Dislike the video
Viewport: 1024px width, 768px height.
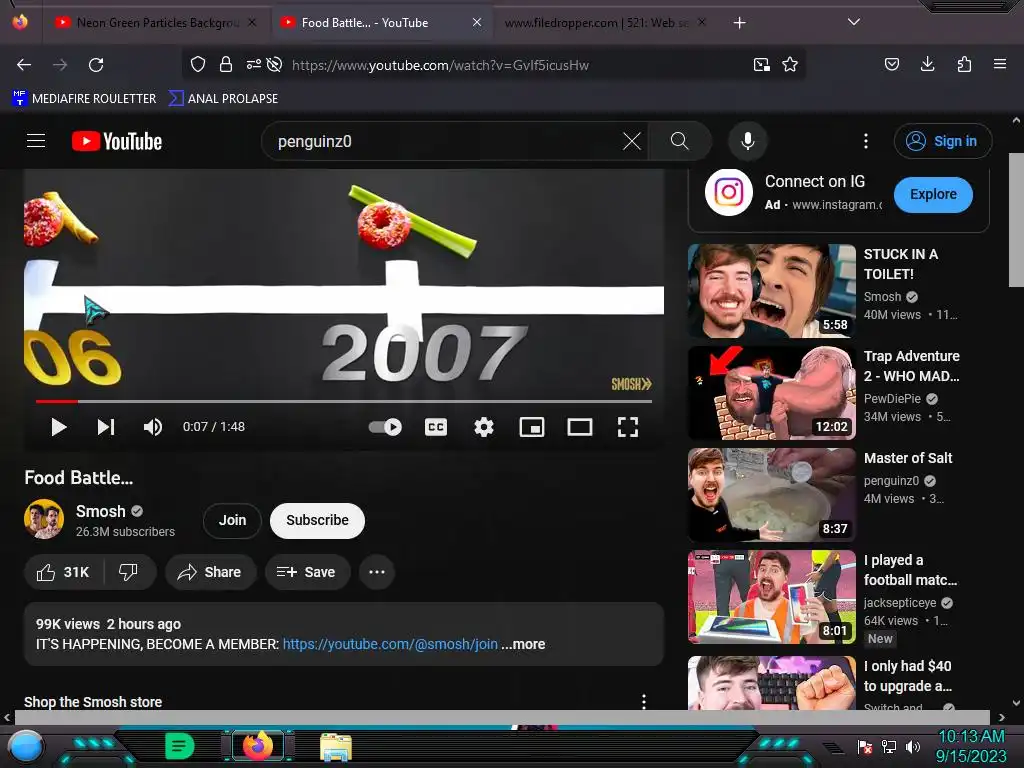(x=129, y=572)
